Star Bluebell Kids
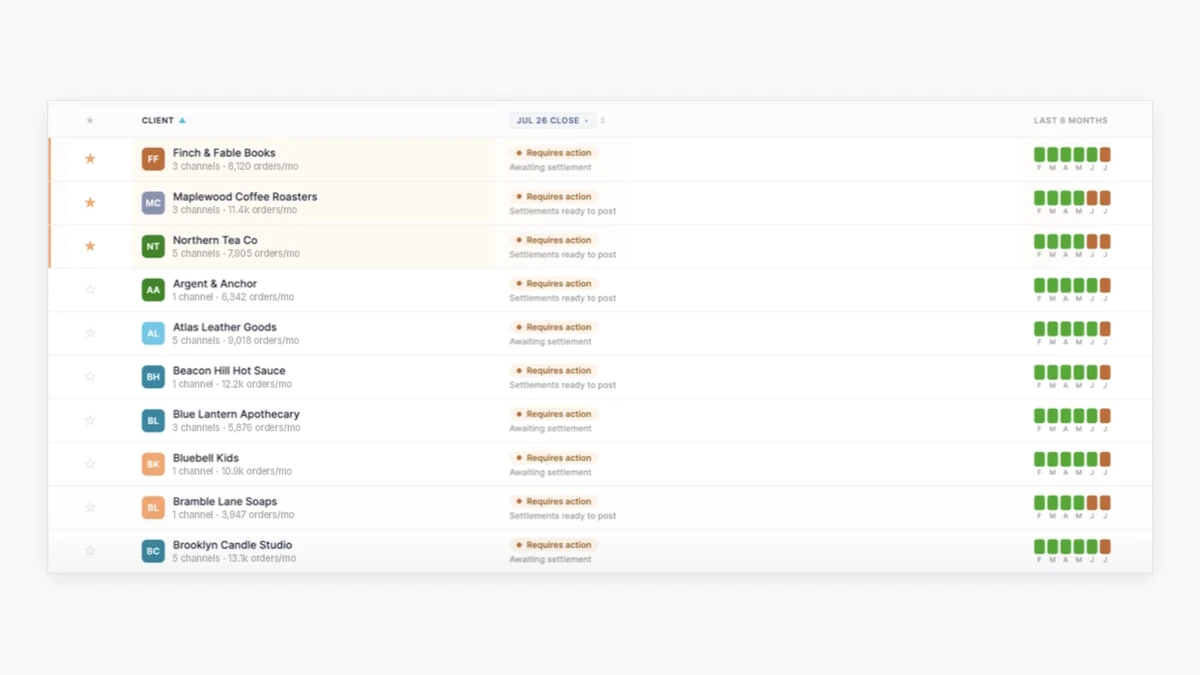This screenshot has width=1200, height=675. pyautogui.click(x=90, y=464)
